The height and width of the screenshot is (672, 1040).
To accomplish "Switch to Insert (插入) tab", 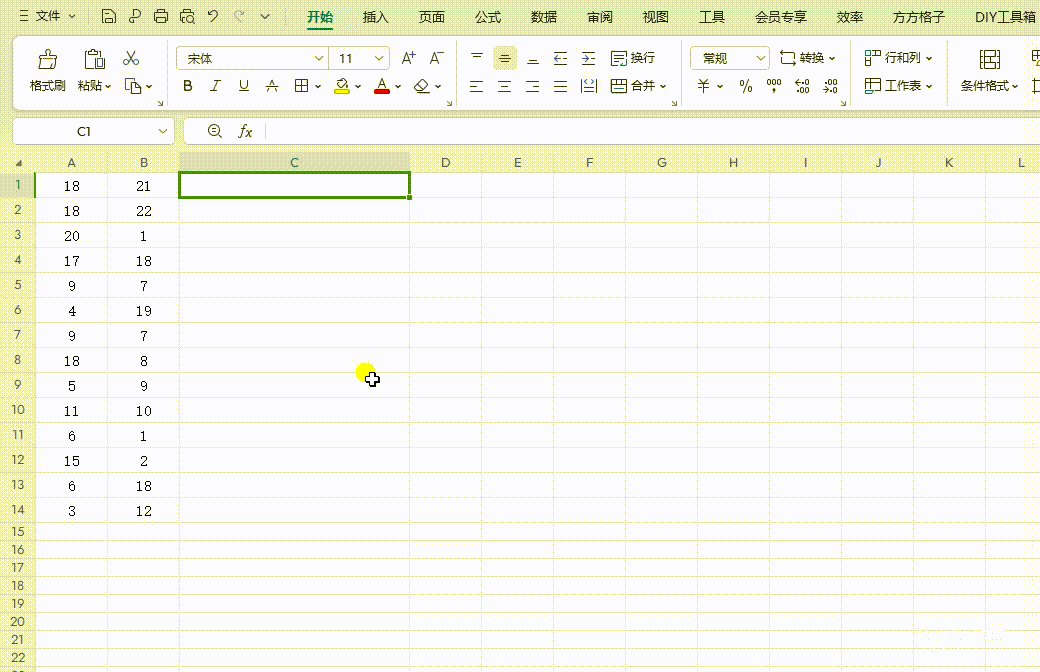I will coord(375,17).
